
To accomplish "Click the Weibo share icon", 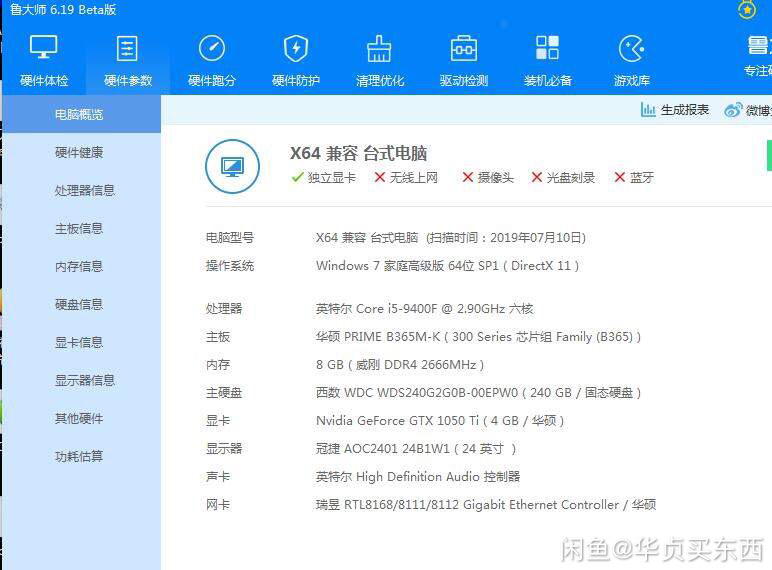I will (733, 110).
